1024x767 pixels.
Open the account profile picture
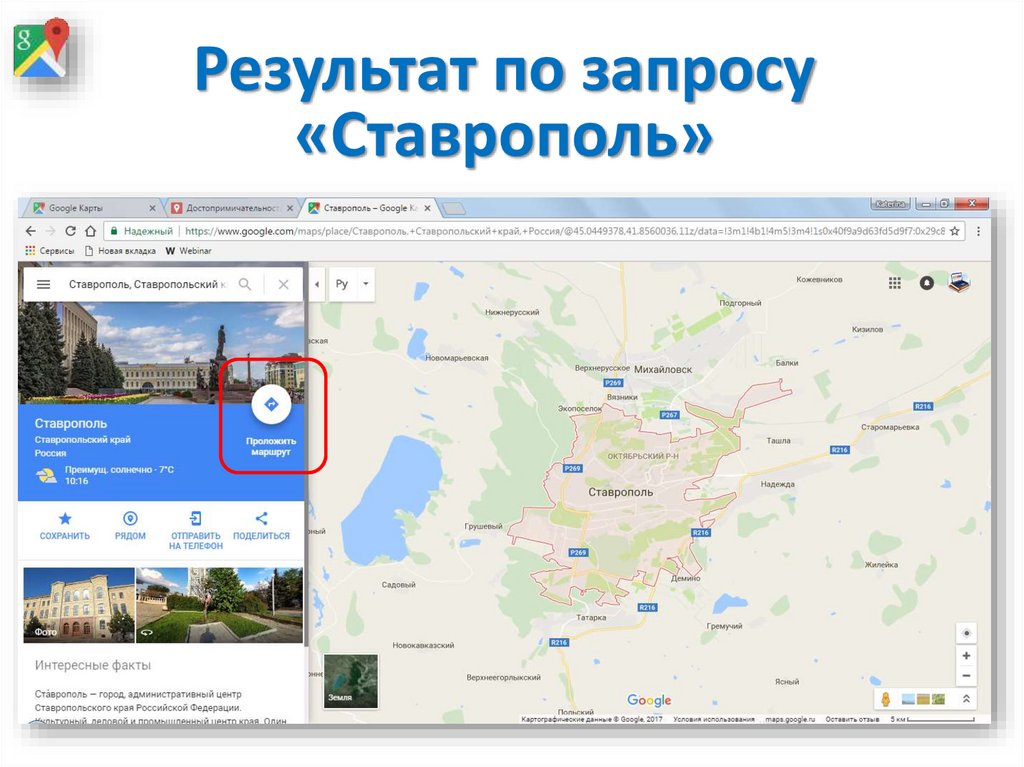click(x=959, y=282)
